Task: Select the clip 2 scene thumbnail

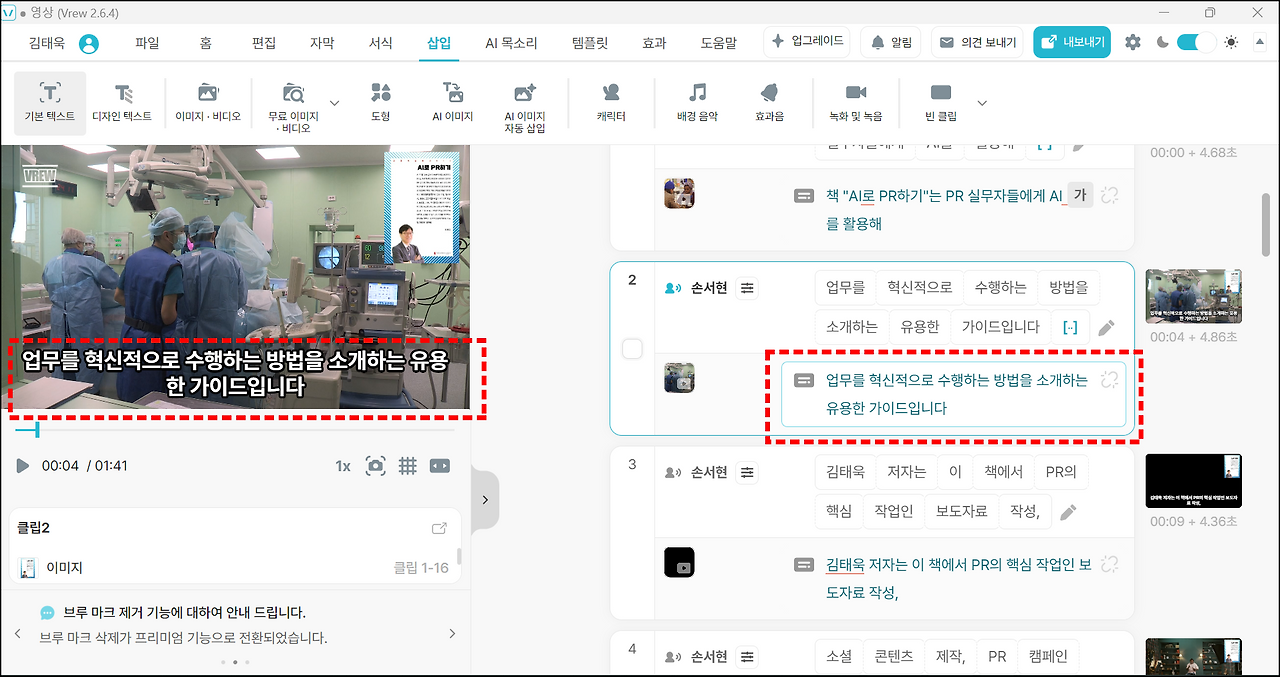Action: coord(1194,295)
